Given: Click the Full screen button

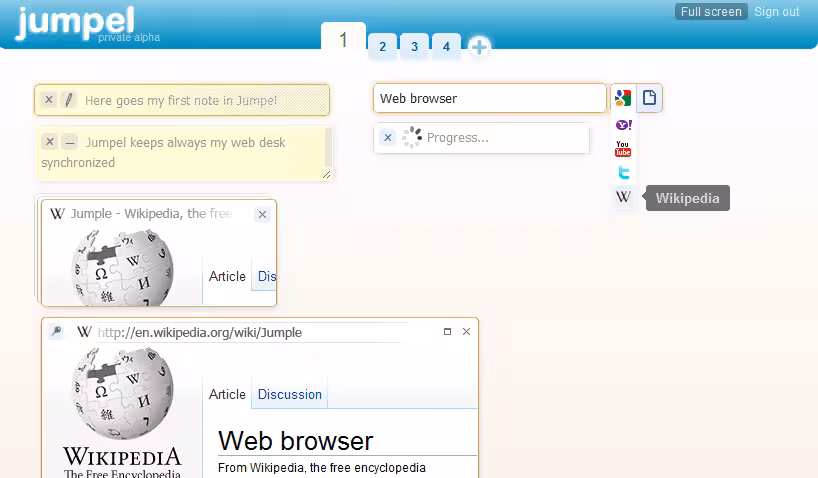Looking at the screenshot, I should 710,12.
